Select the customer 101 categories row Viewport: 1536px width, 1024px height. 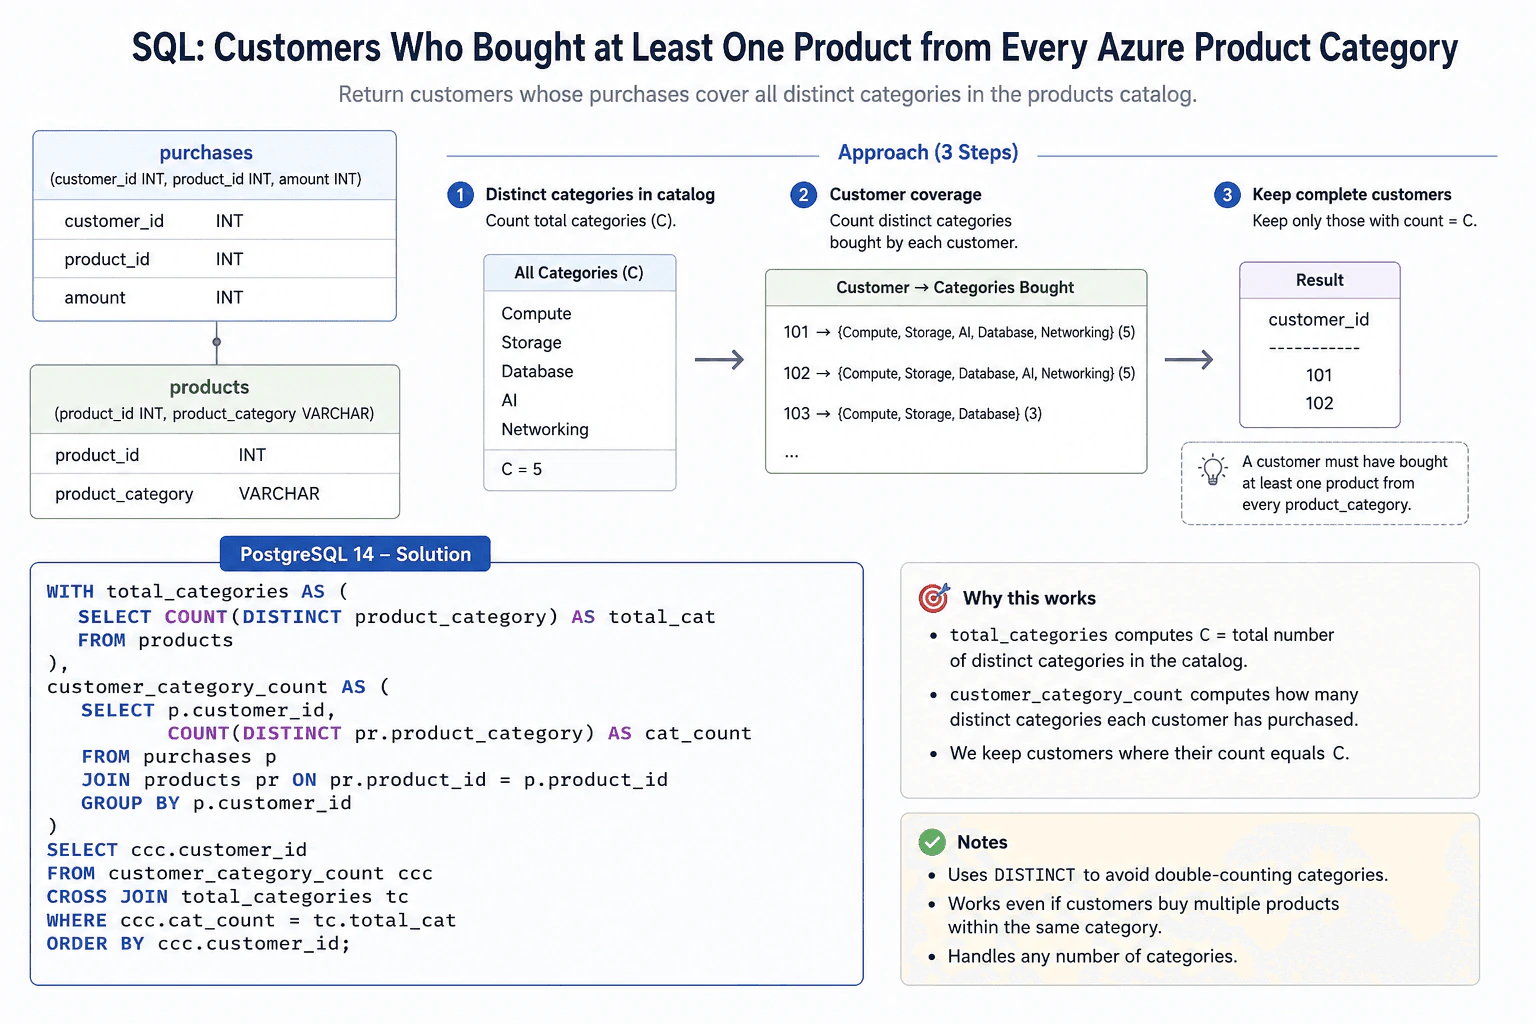point(959,332)
